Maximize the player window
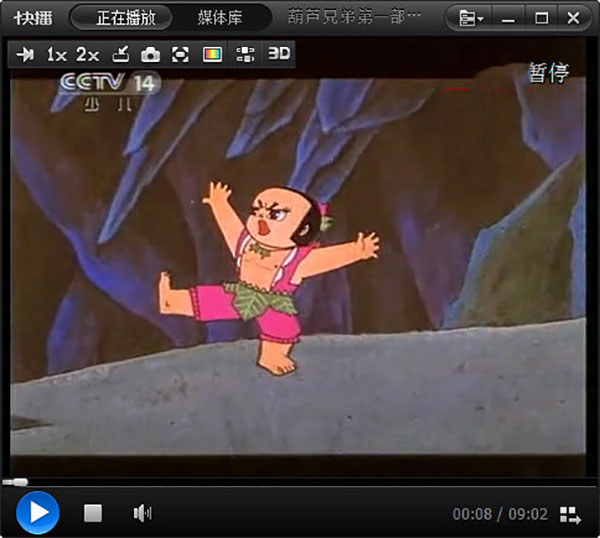The height and width of the screenshot is (538, 600). pyautogui.click(x=541, y=18)
